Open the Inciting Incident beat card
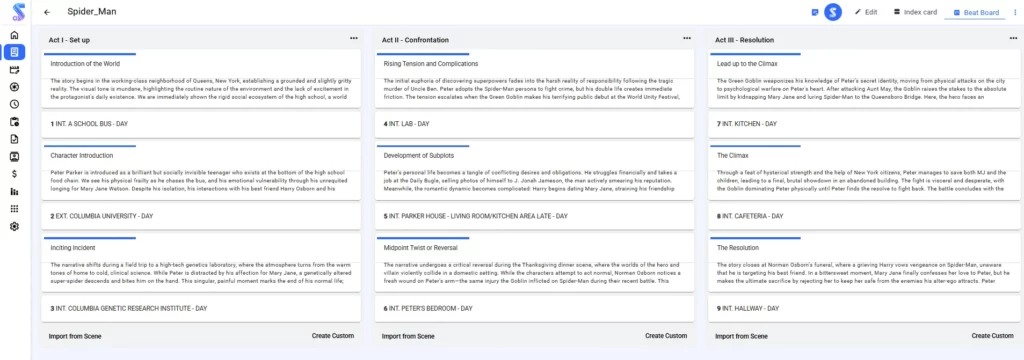Viewport: 1024px width, 360px height. pyautogui.click(x=200, y=264)
